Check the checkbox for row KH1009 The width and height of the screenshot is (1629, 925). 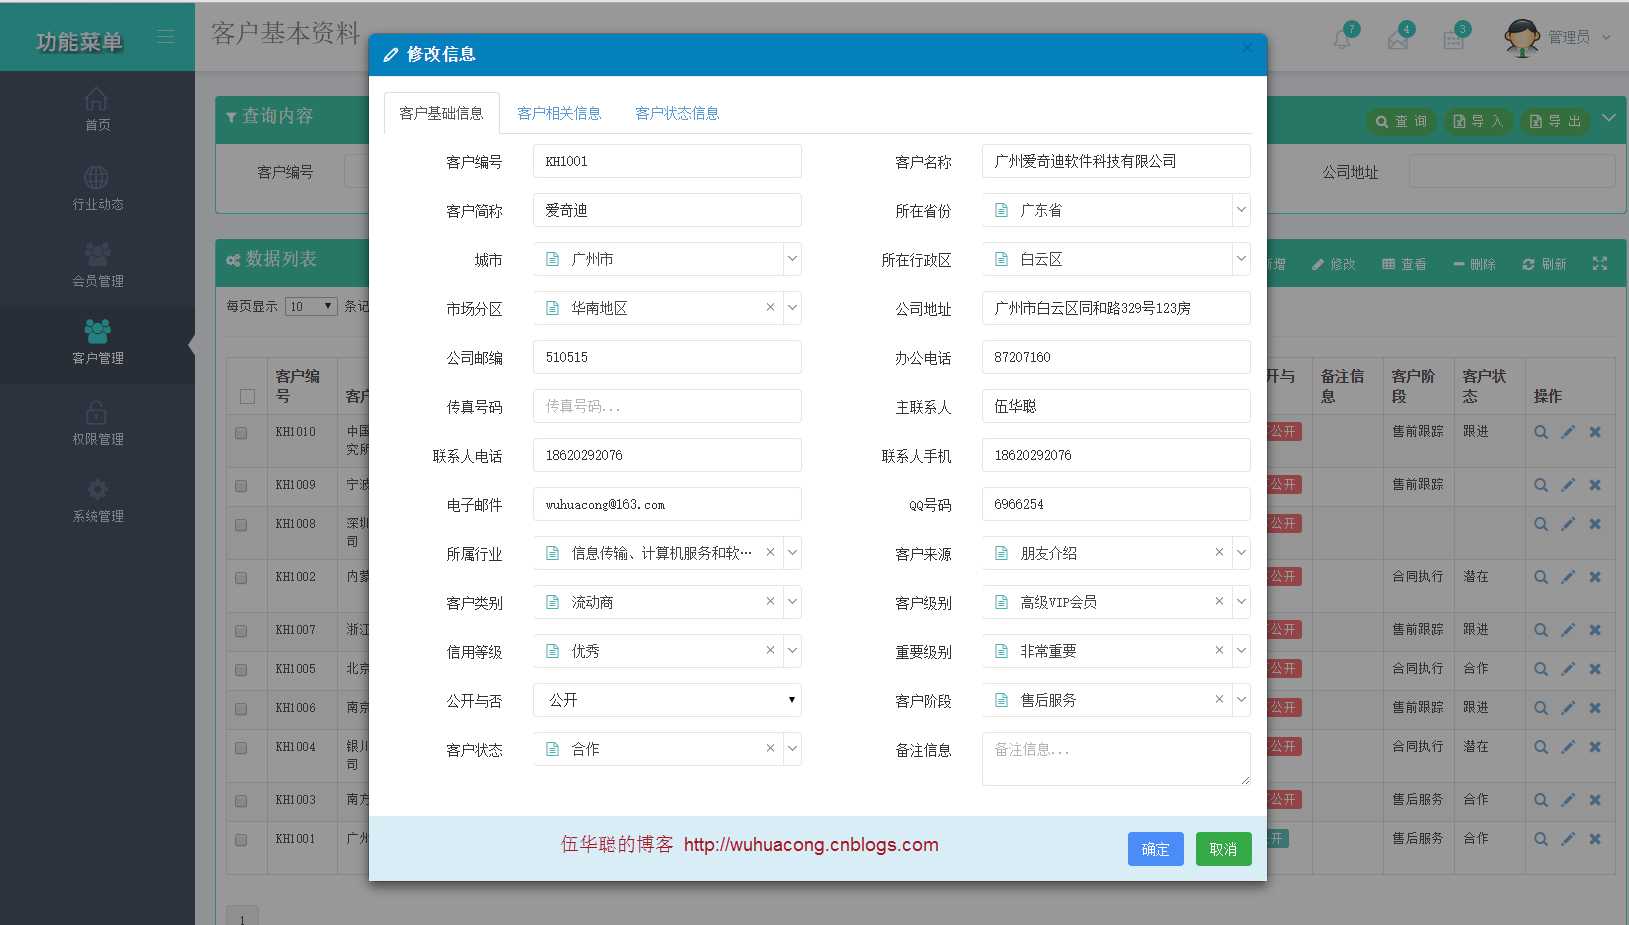240,487
